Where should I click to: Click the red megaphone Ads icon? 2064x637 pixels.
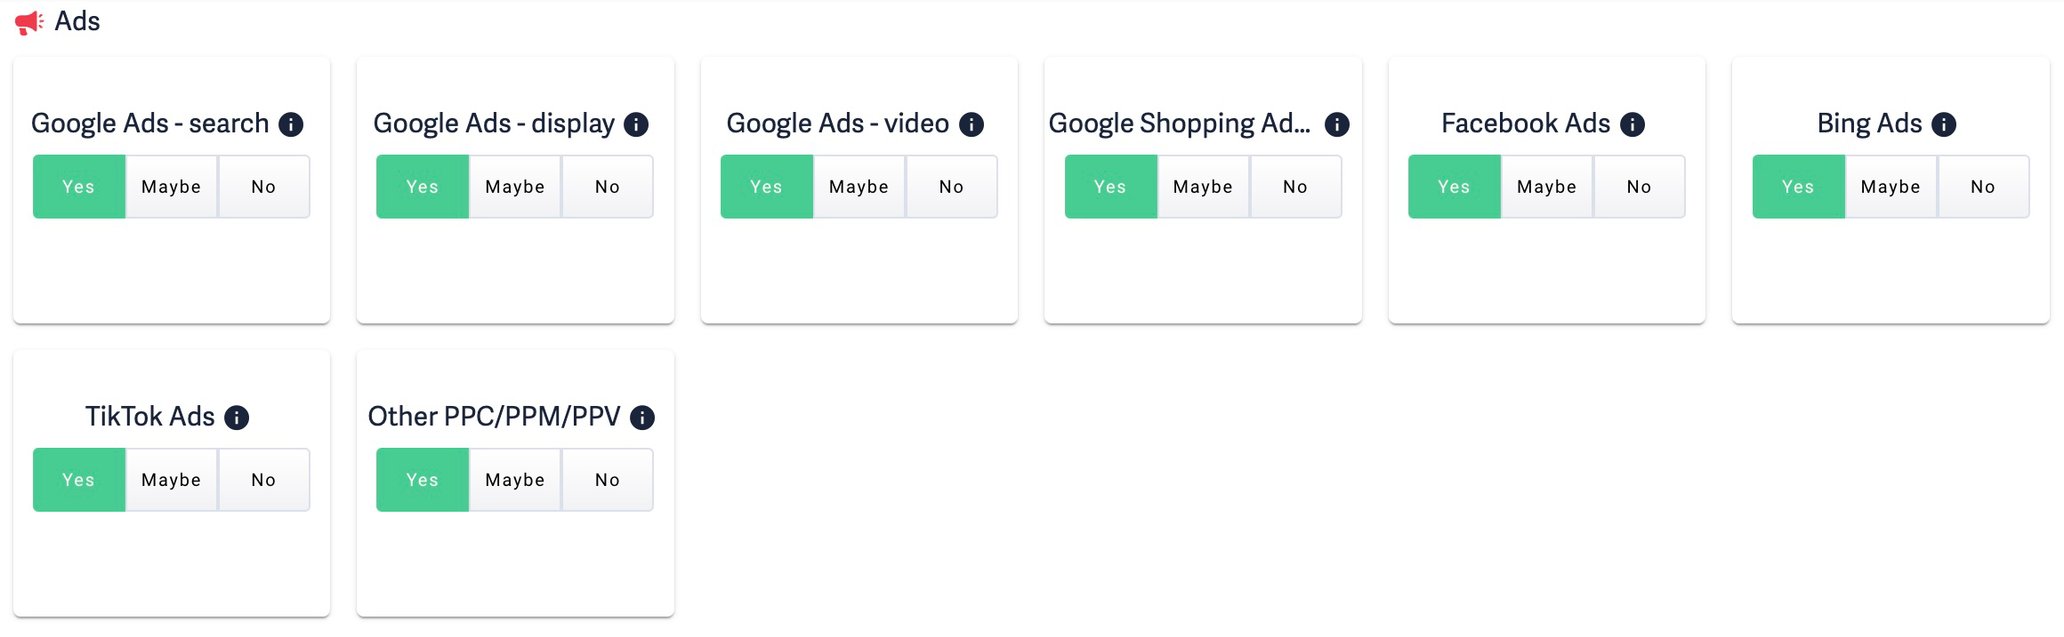coord(26,20)
